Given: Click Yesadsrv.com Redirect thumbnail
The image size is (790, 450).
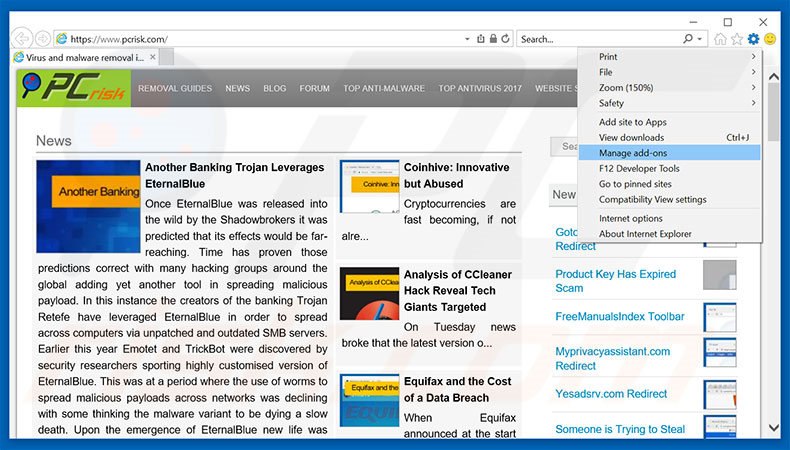Looking at the screenshot, I should coord(720,395).
